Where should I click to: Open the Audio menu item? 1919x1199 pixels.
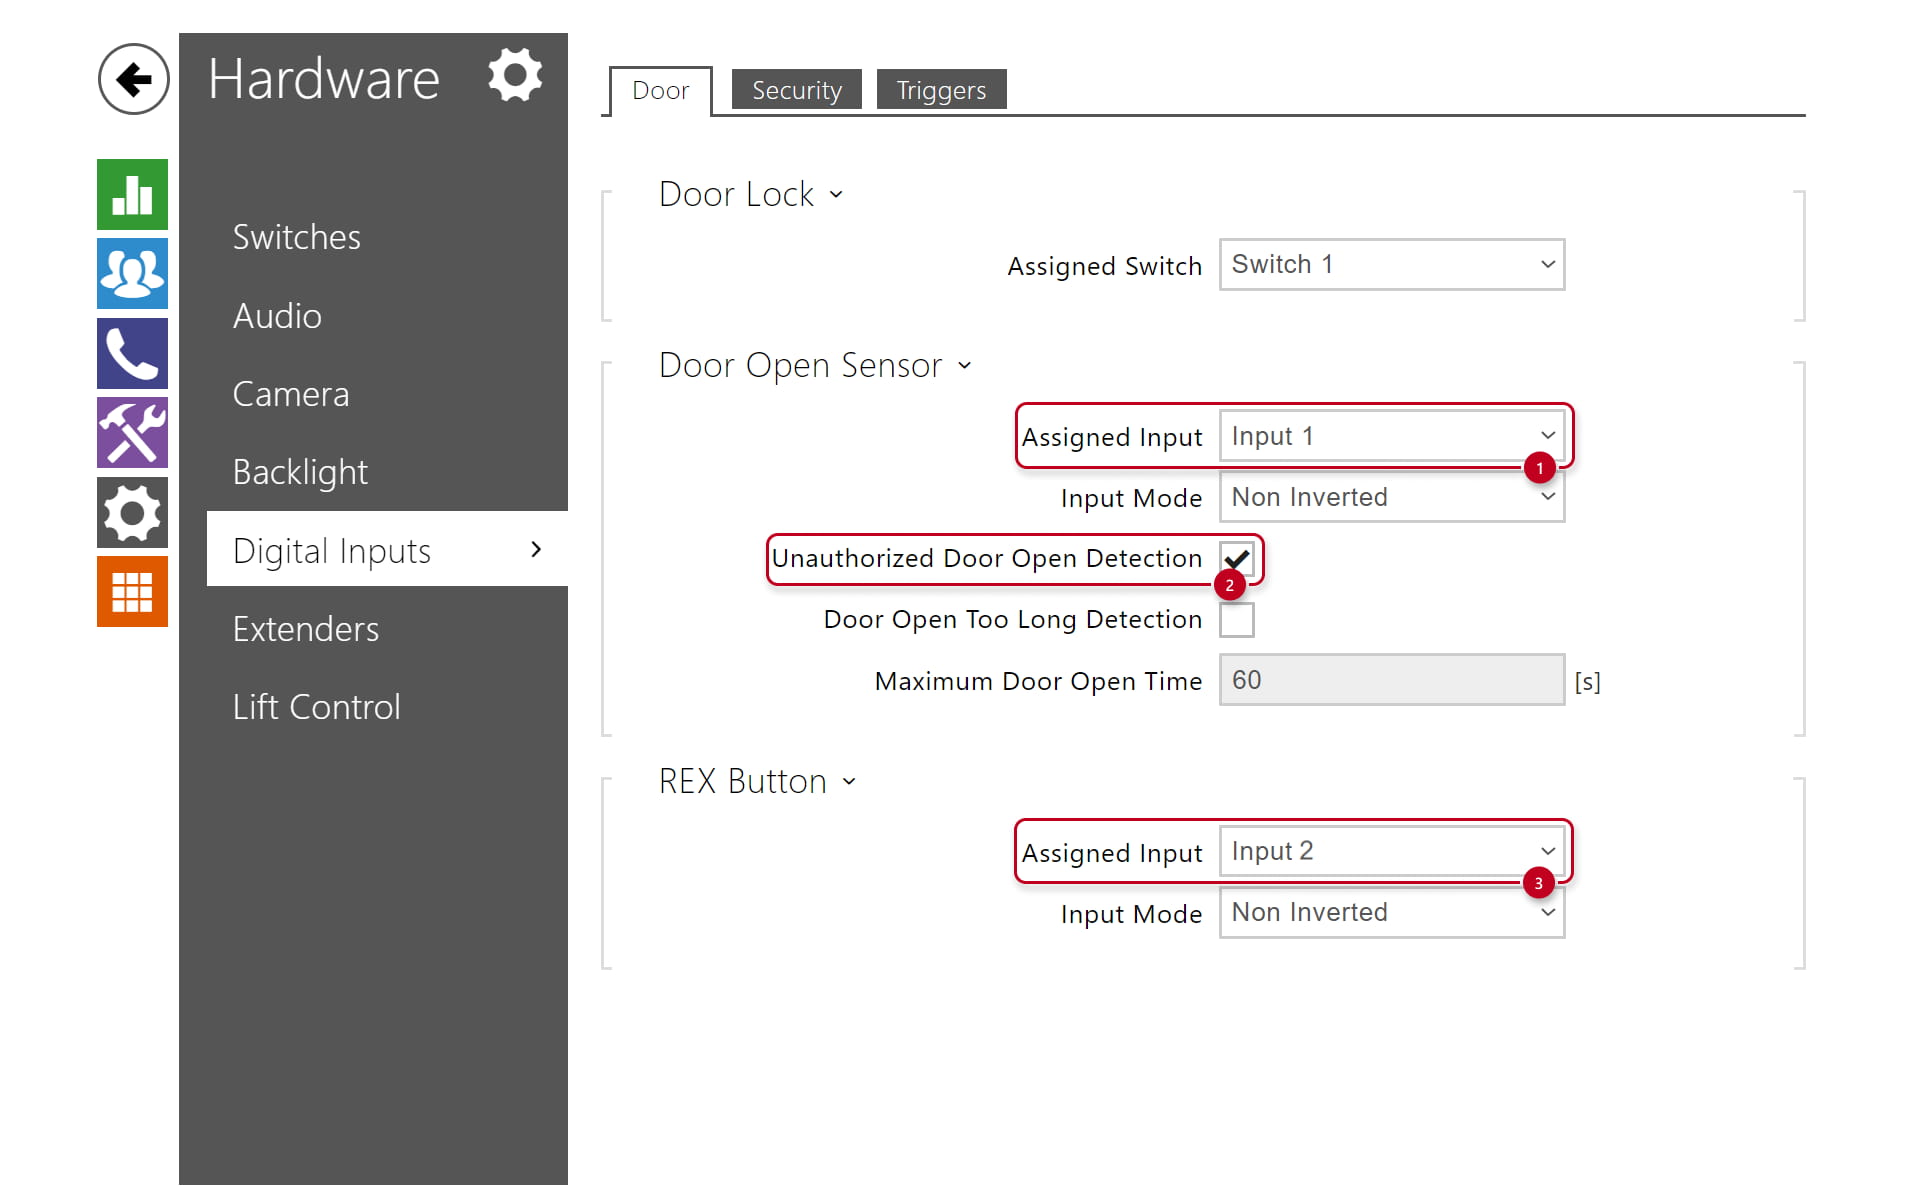point(277,316)
